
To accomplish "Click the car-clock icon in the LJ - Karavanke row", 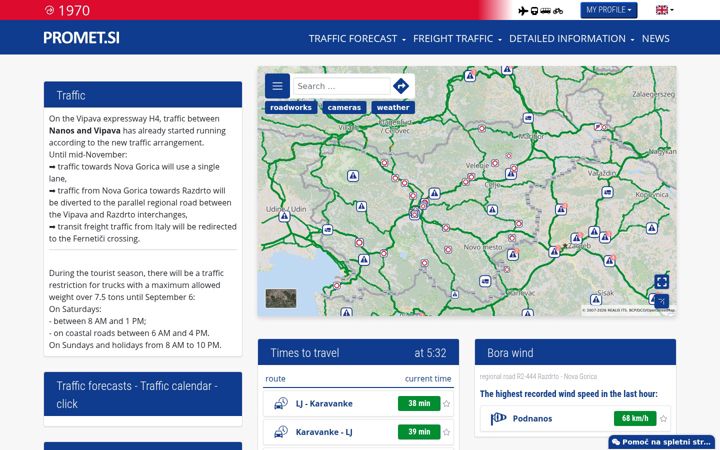I will pyautogui.click(x=281, y=404).
